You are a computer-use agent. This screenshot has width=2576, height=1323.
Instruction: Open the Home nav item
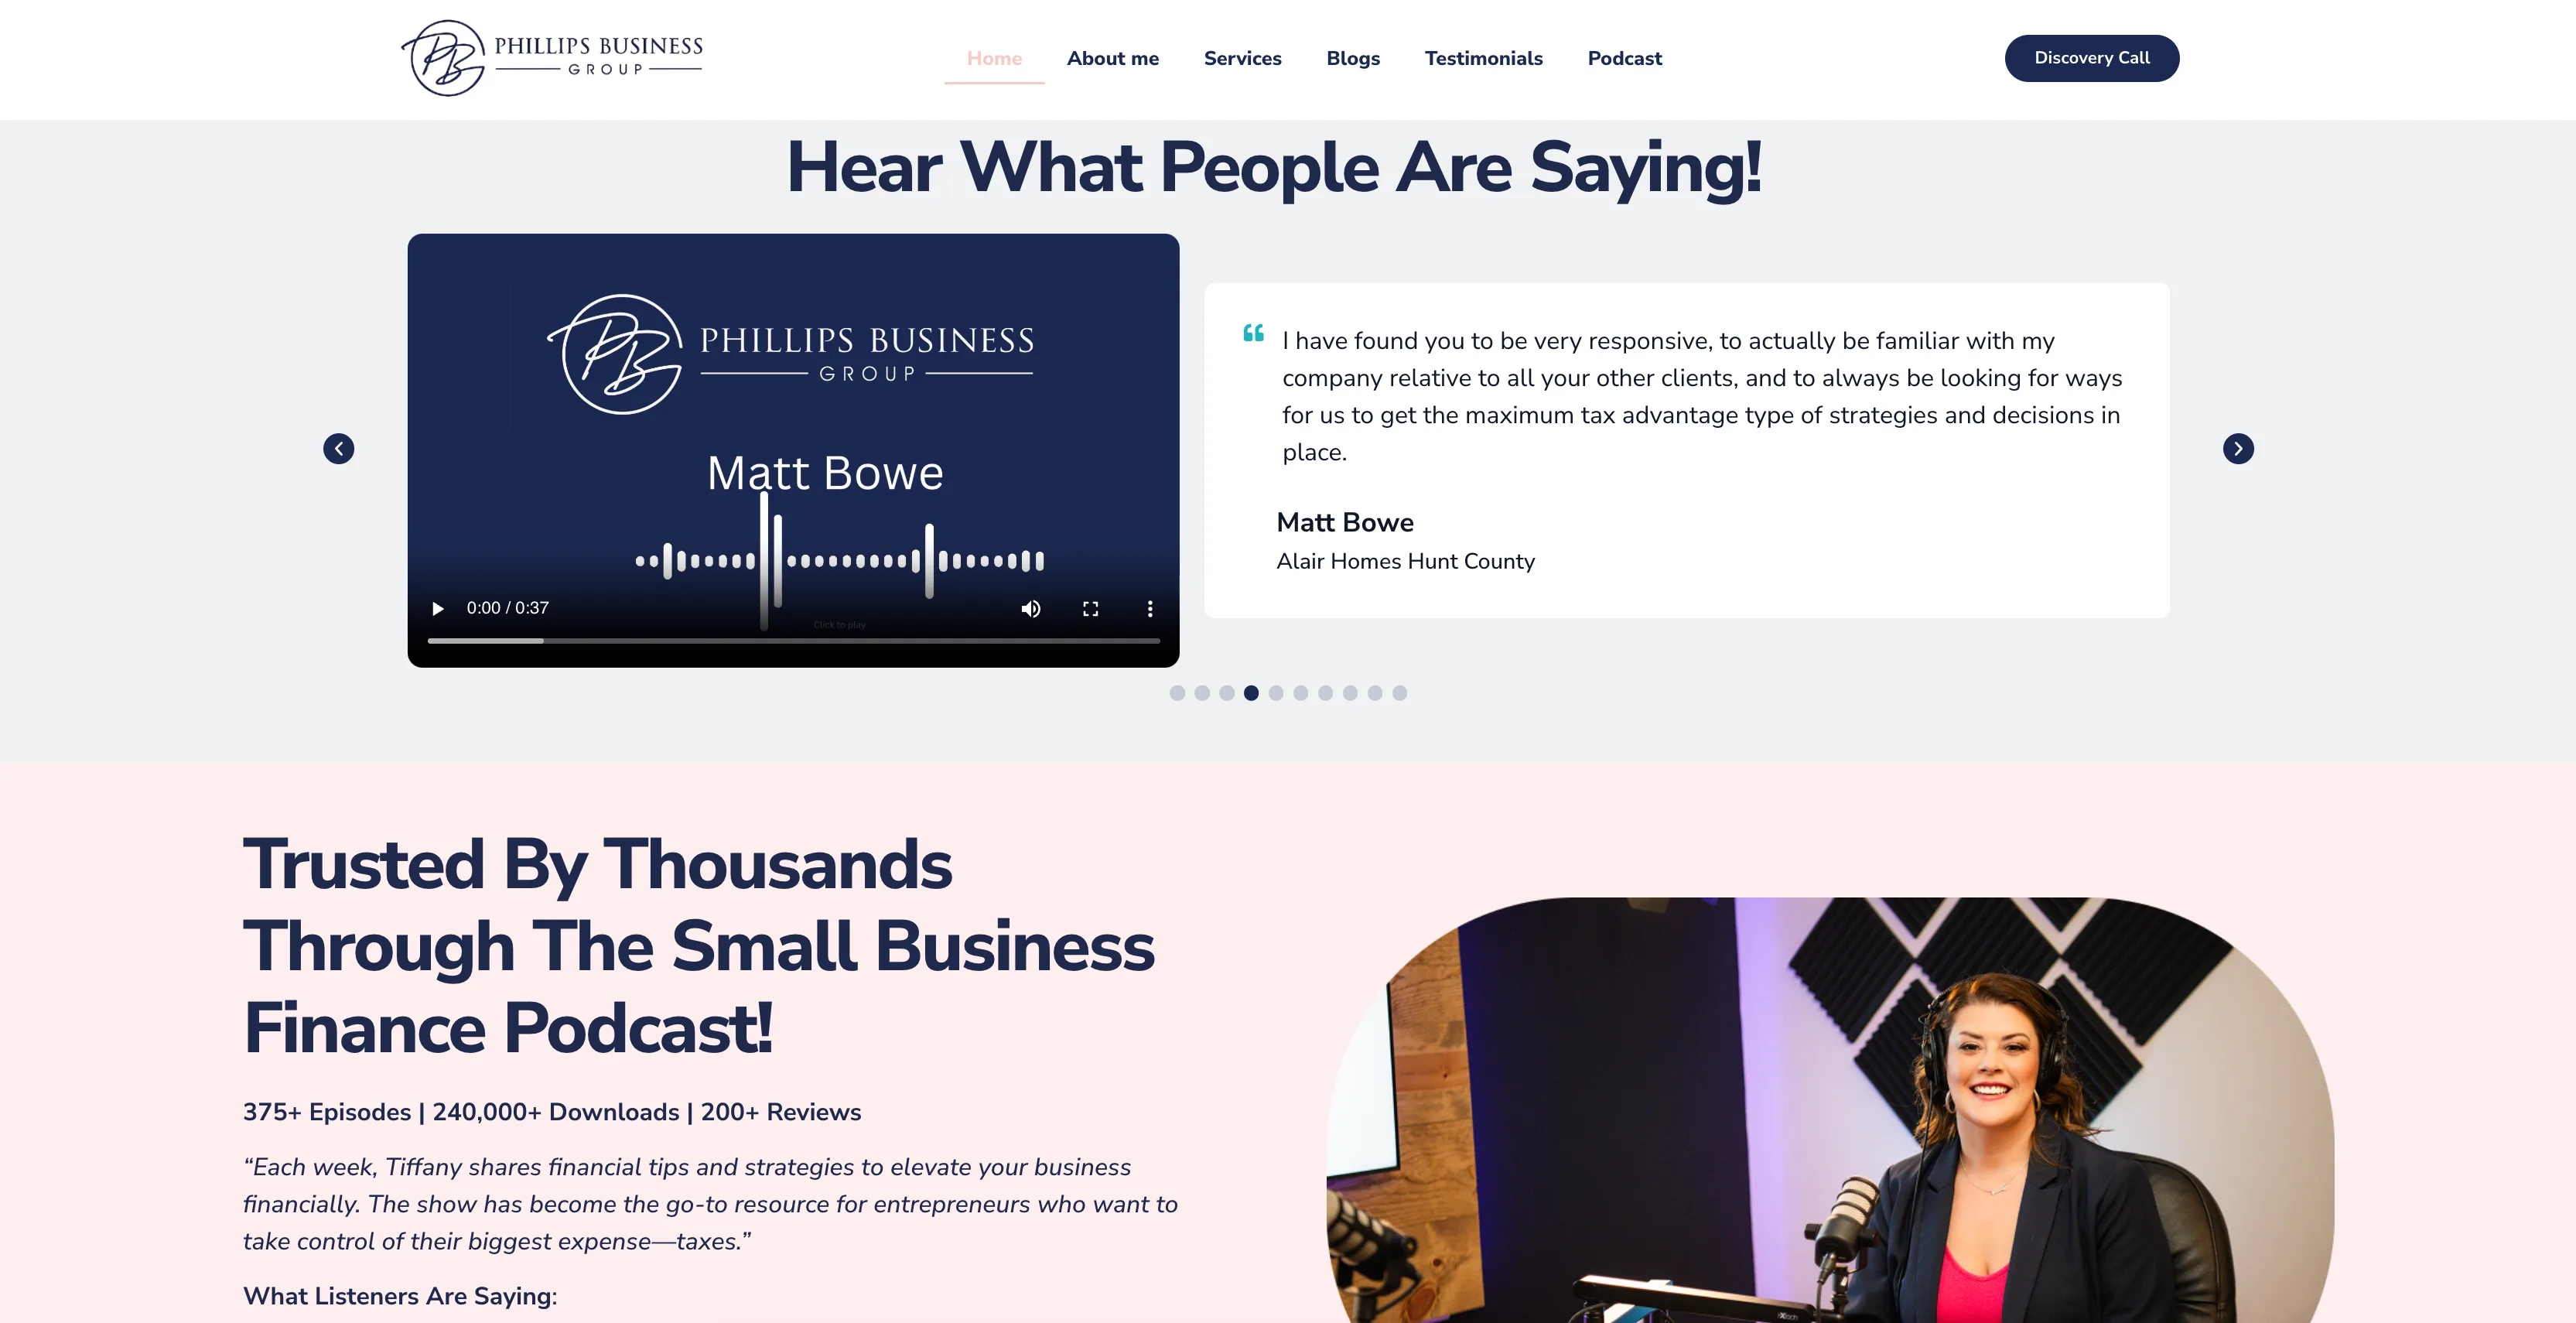[x=994, y=58]
